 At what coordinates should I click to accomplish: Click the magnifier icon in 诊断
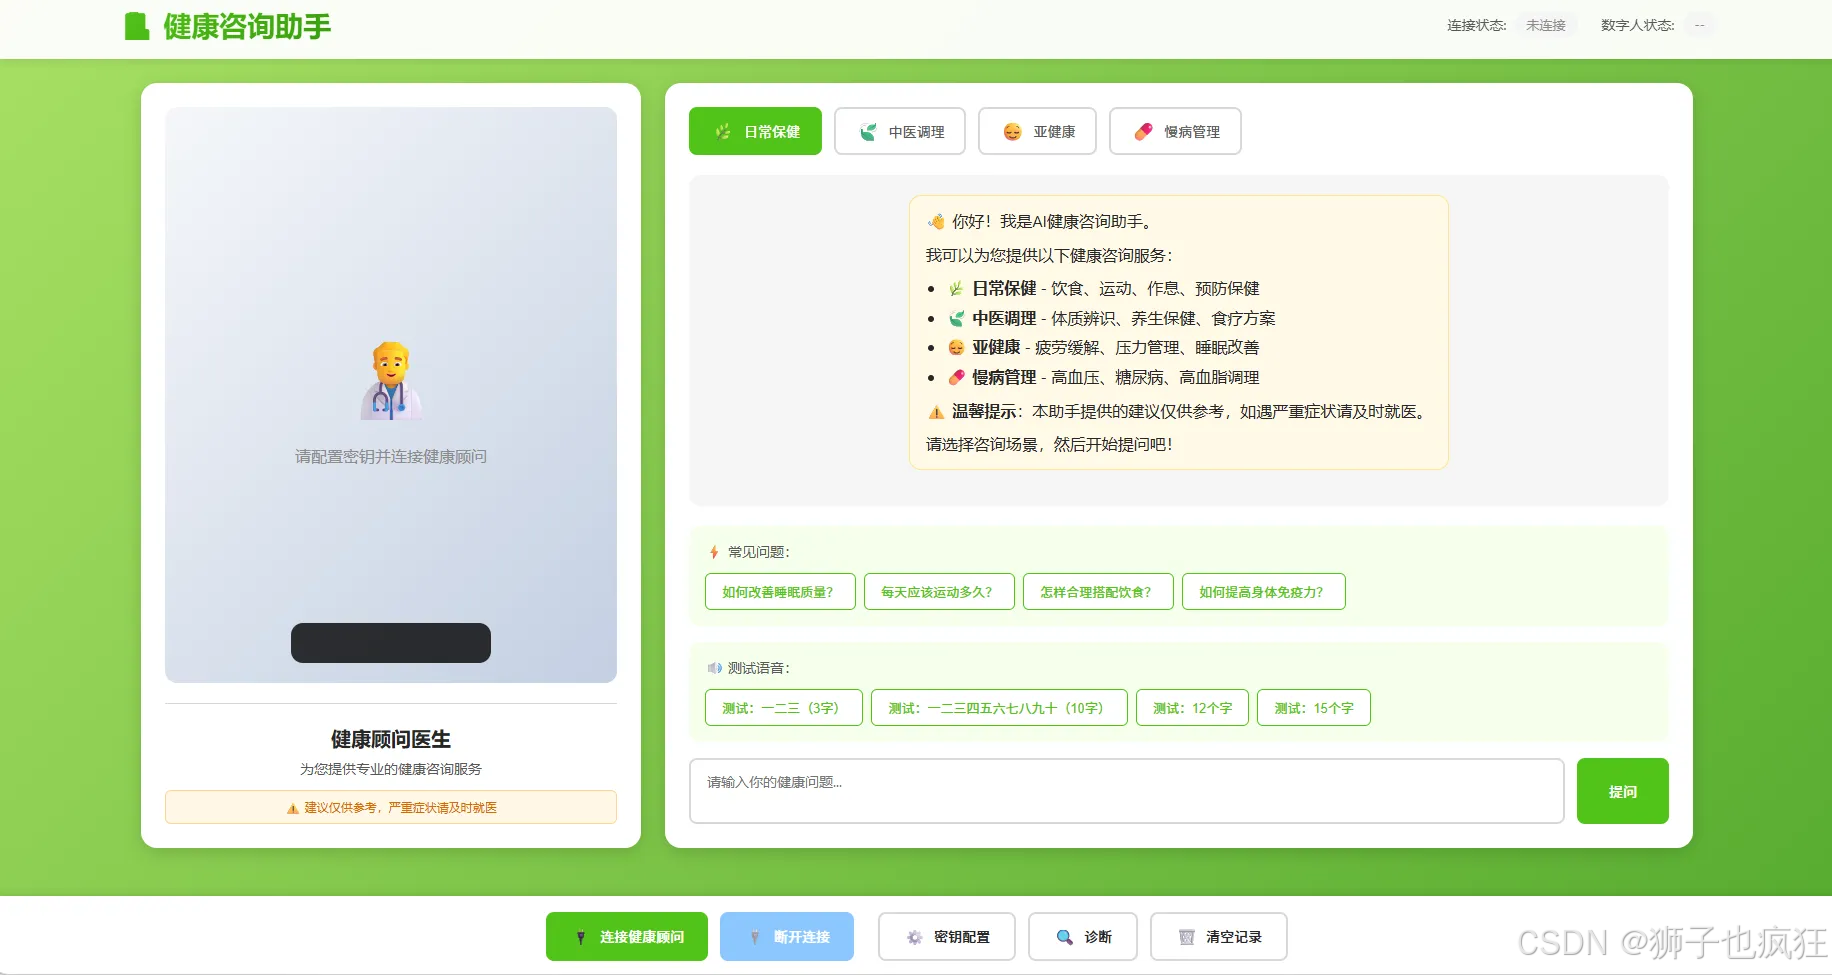(x=1064, y=937)
